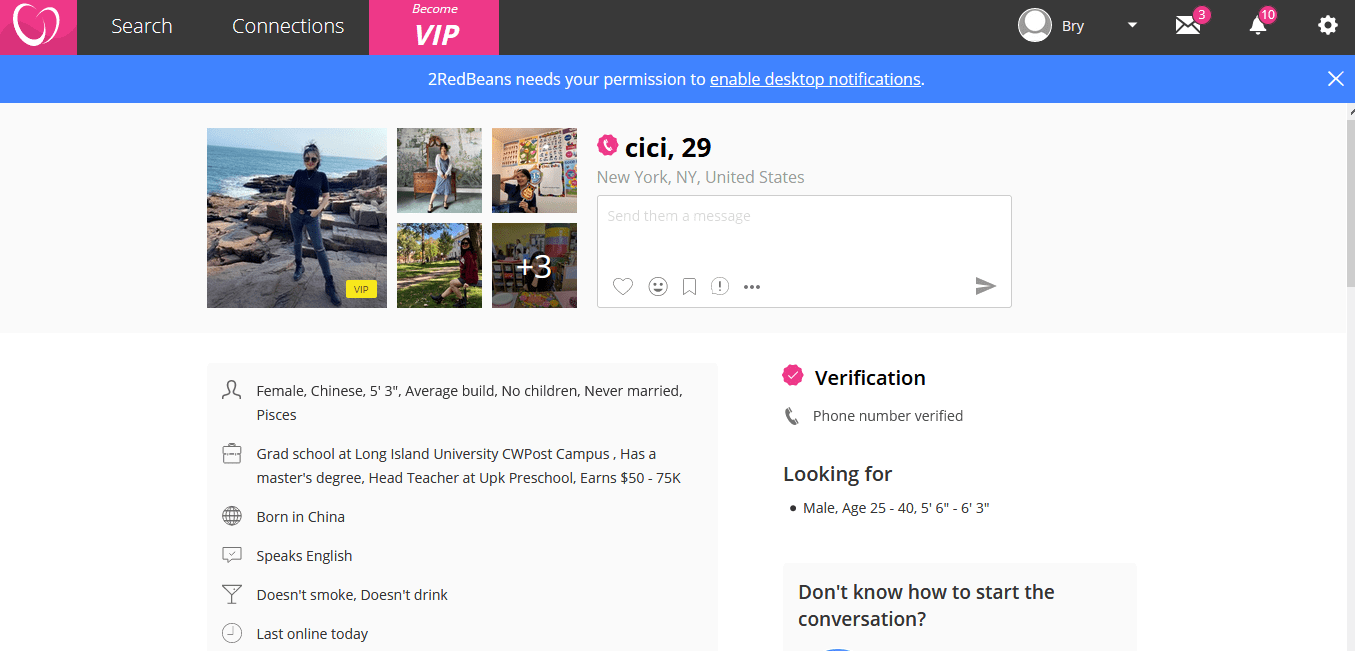Click the VIP badge on main photo
The image size is (1355, 651).
tap(361, 289)
